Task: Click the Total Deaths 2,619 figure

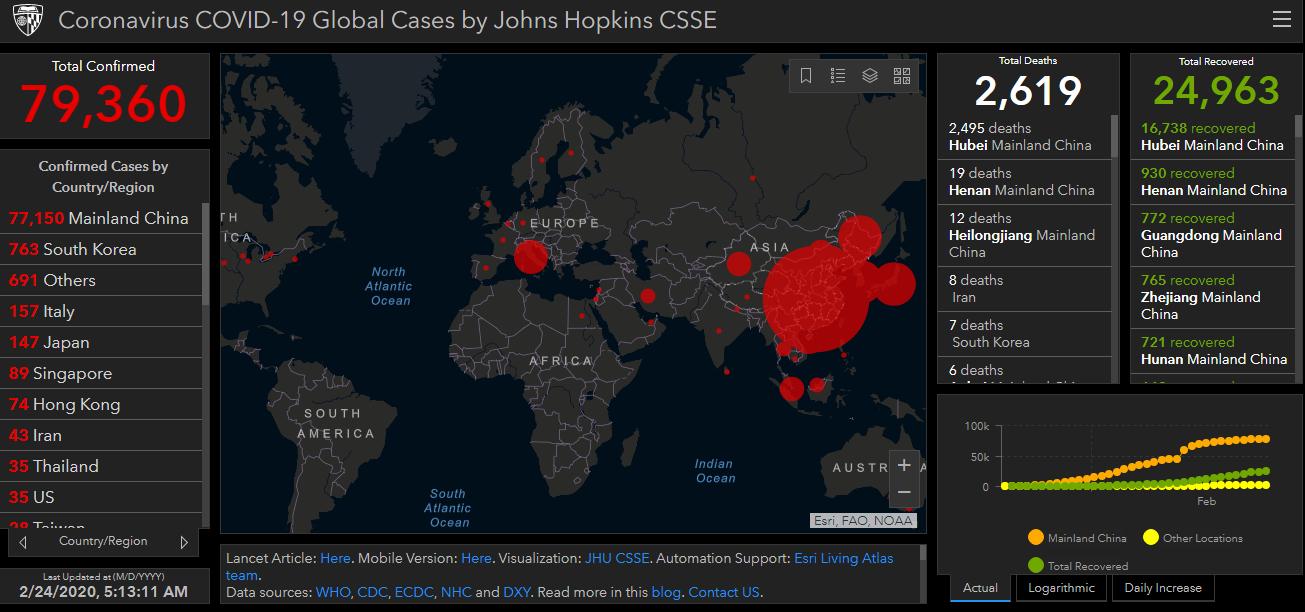Action: point(1028,91)
